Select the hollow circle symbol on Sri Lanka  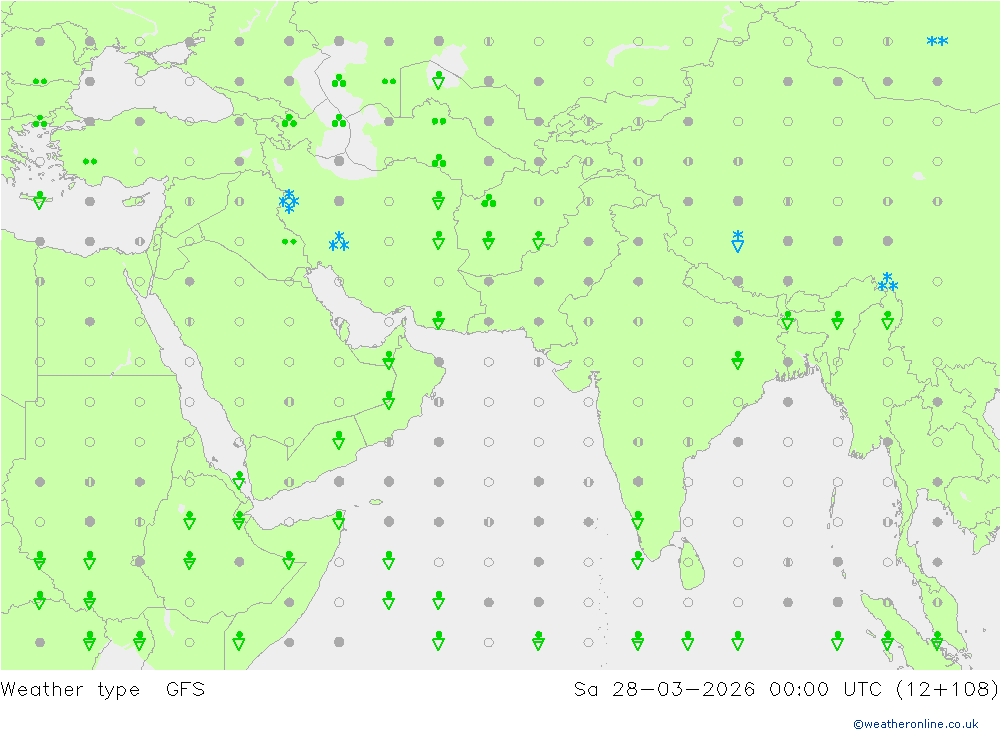point(688,562)
